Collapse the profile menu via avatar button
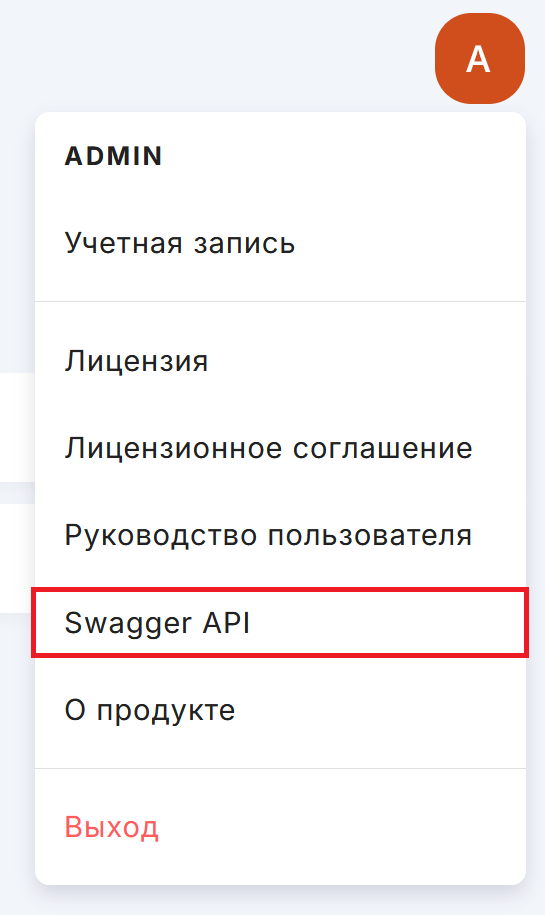 (x=480, y=58)
